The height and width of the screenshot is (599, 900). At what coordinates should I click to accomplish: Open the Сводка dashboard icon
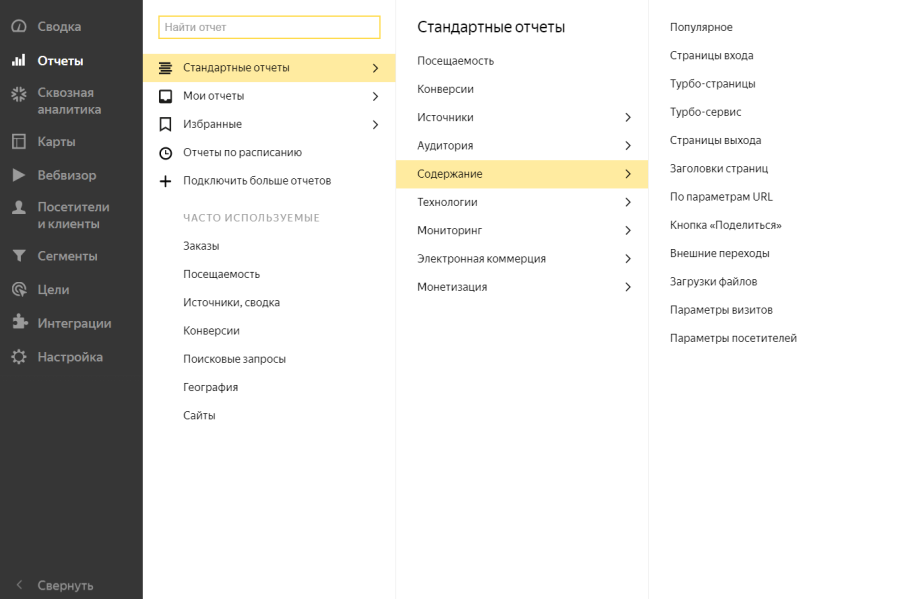click(x=19, y=26)
